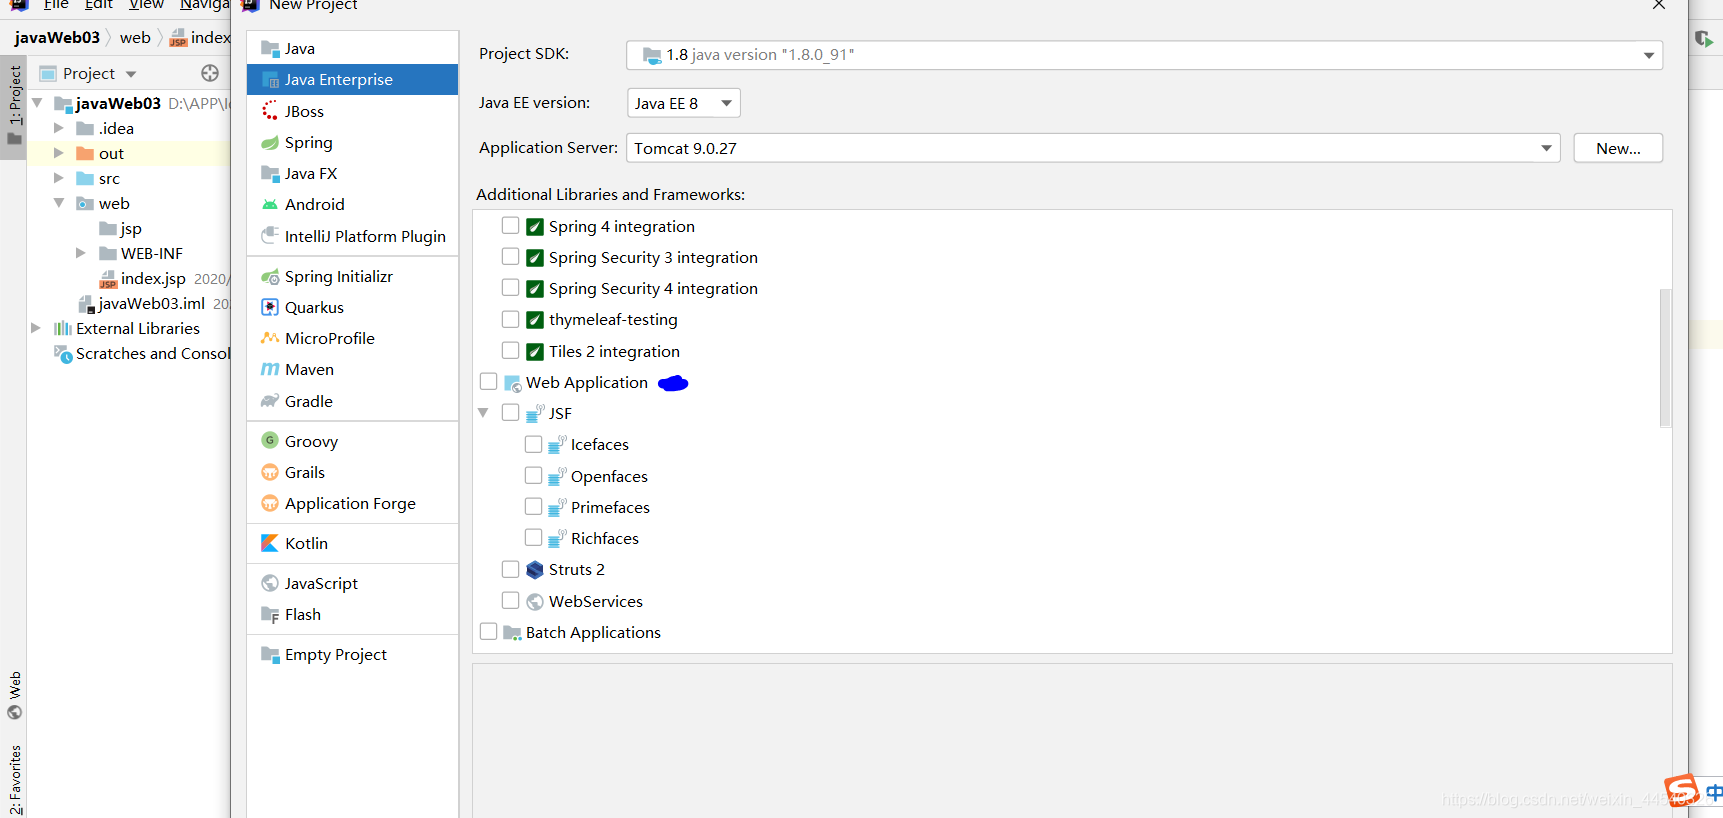Expand External Libraries node

pos(36,328)
